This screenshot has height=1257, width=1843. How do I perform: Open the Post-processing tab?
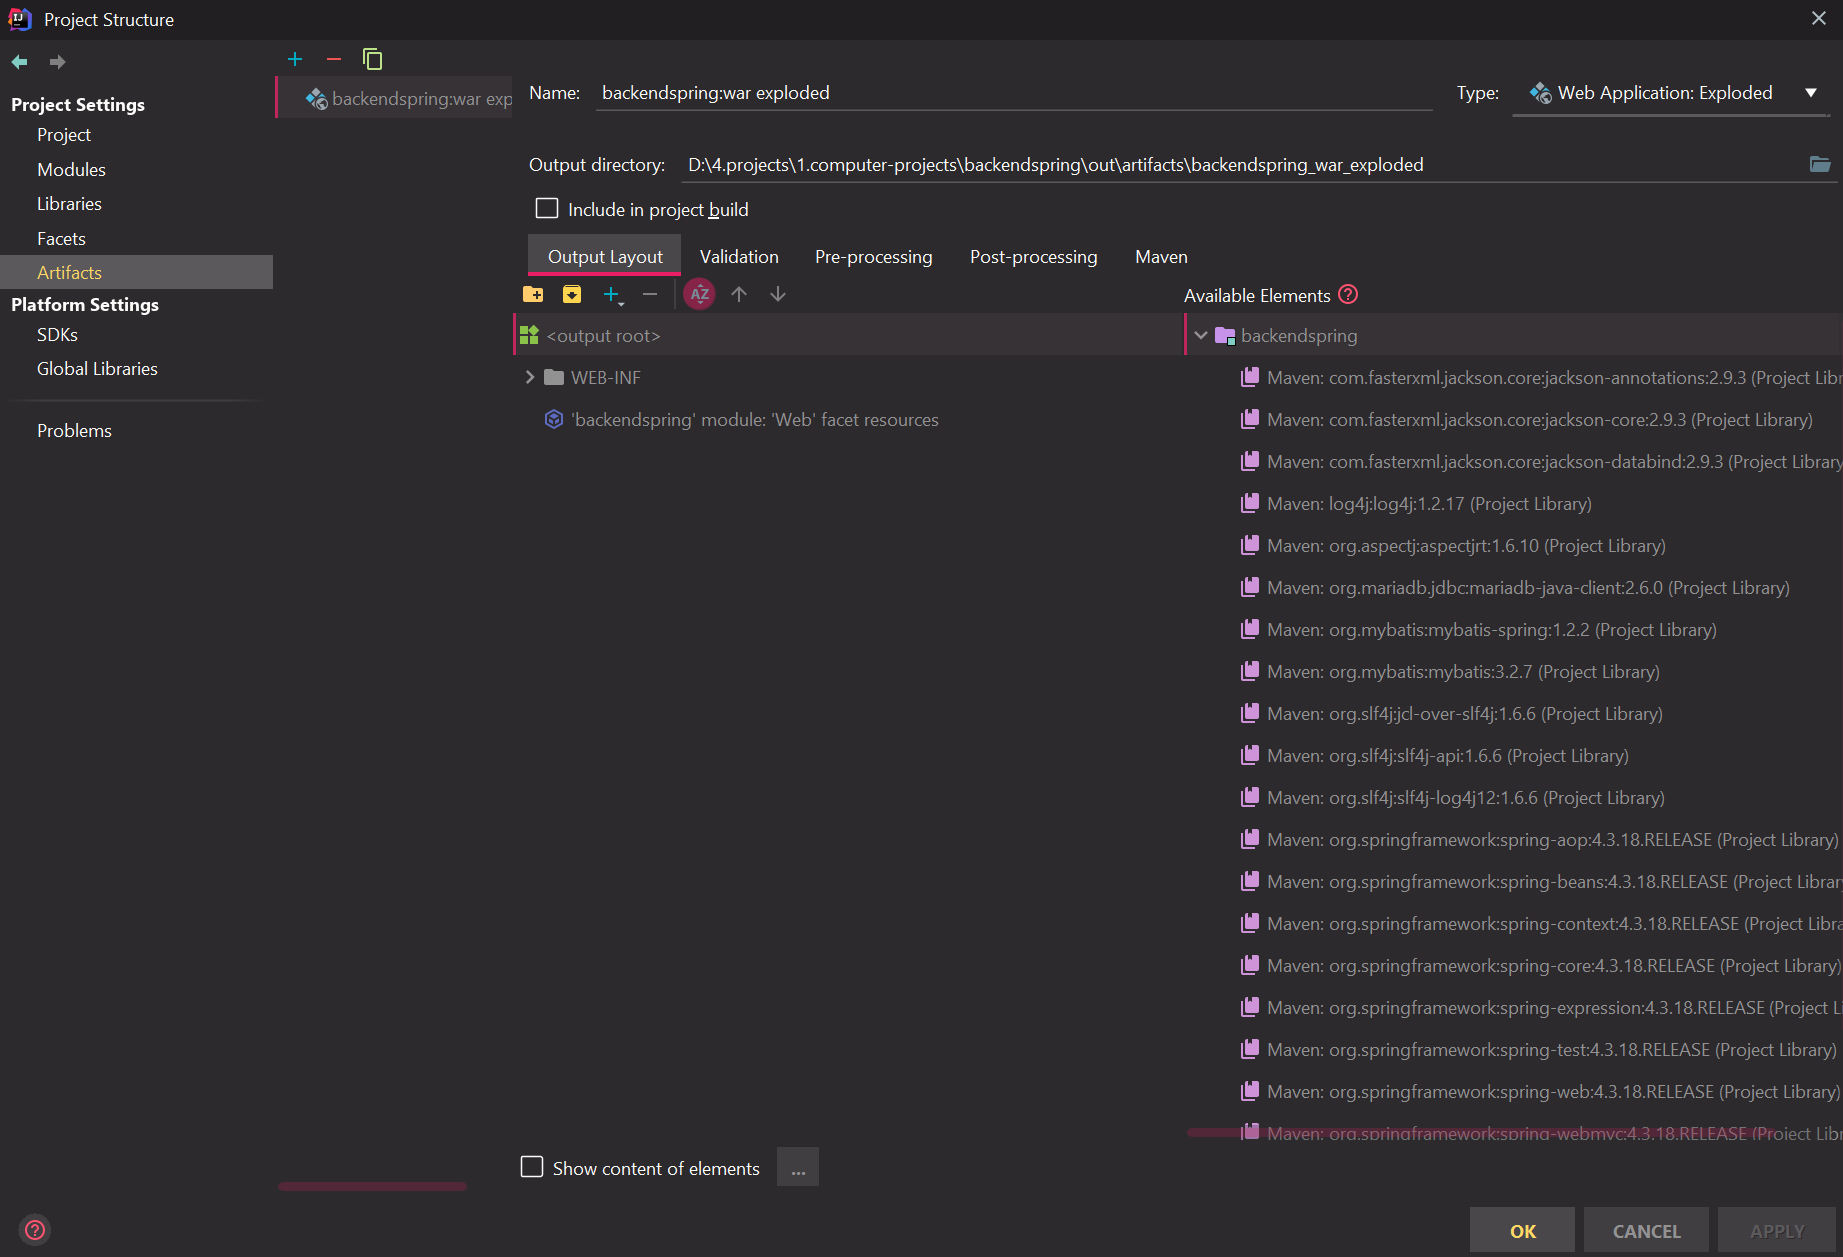coord(1033,257)
